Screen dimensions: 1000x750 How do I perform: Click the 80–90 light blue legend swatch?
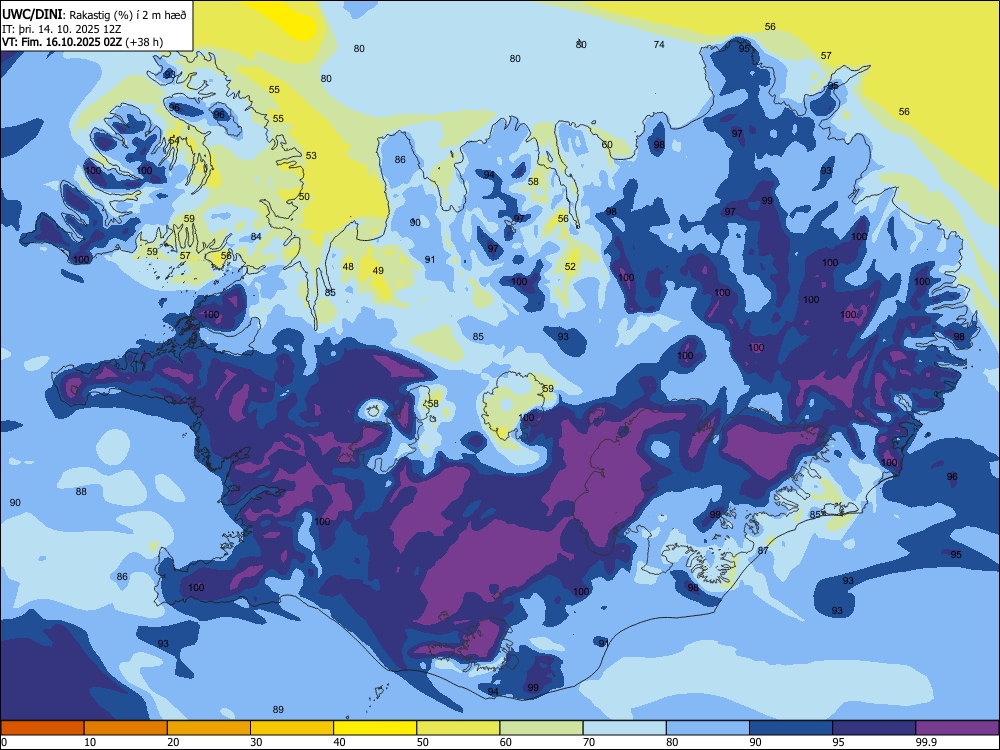tap(708, 728)
